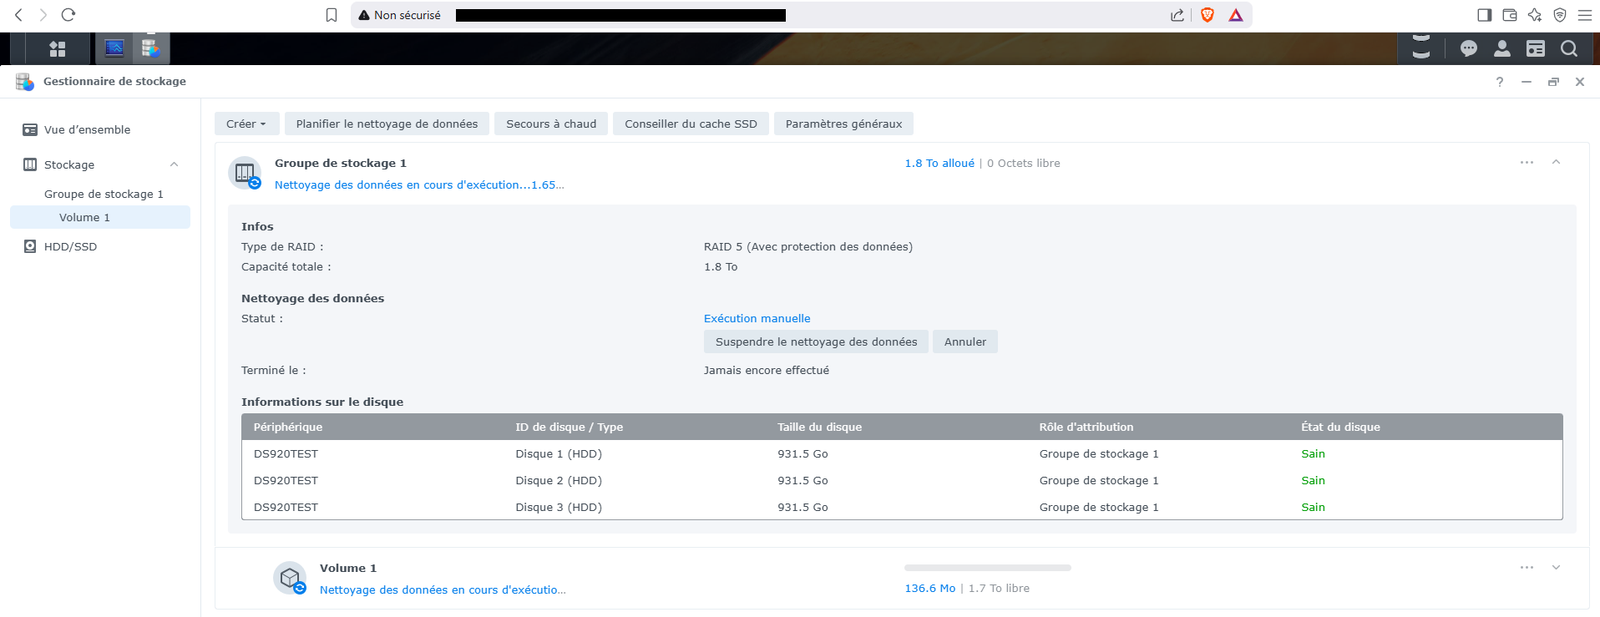Click the RAID 5 type value text
This screenshot has height=617, width=1600.
808,247
